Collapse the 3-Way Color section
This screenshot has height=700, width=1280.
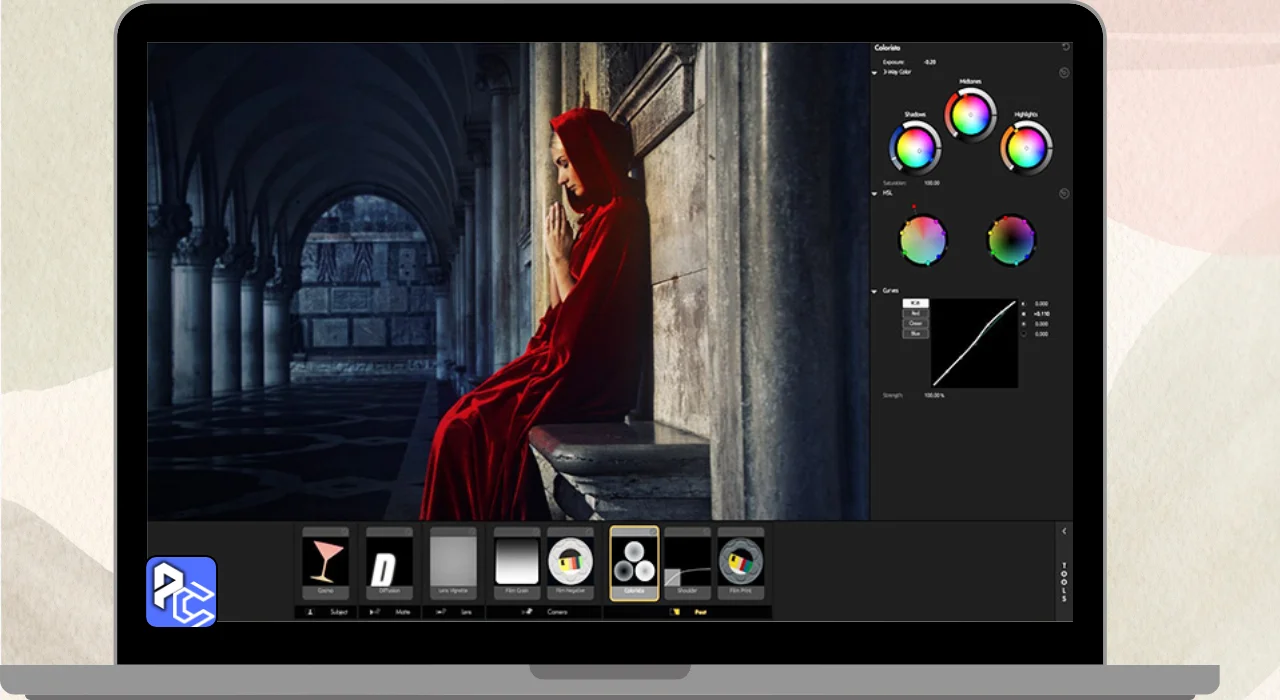point(875,73)
